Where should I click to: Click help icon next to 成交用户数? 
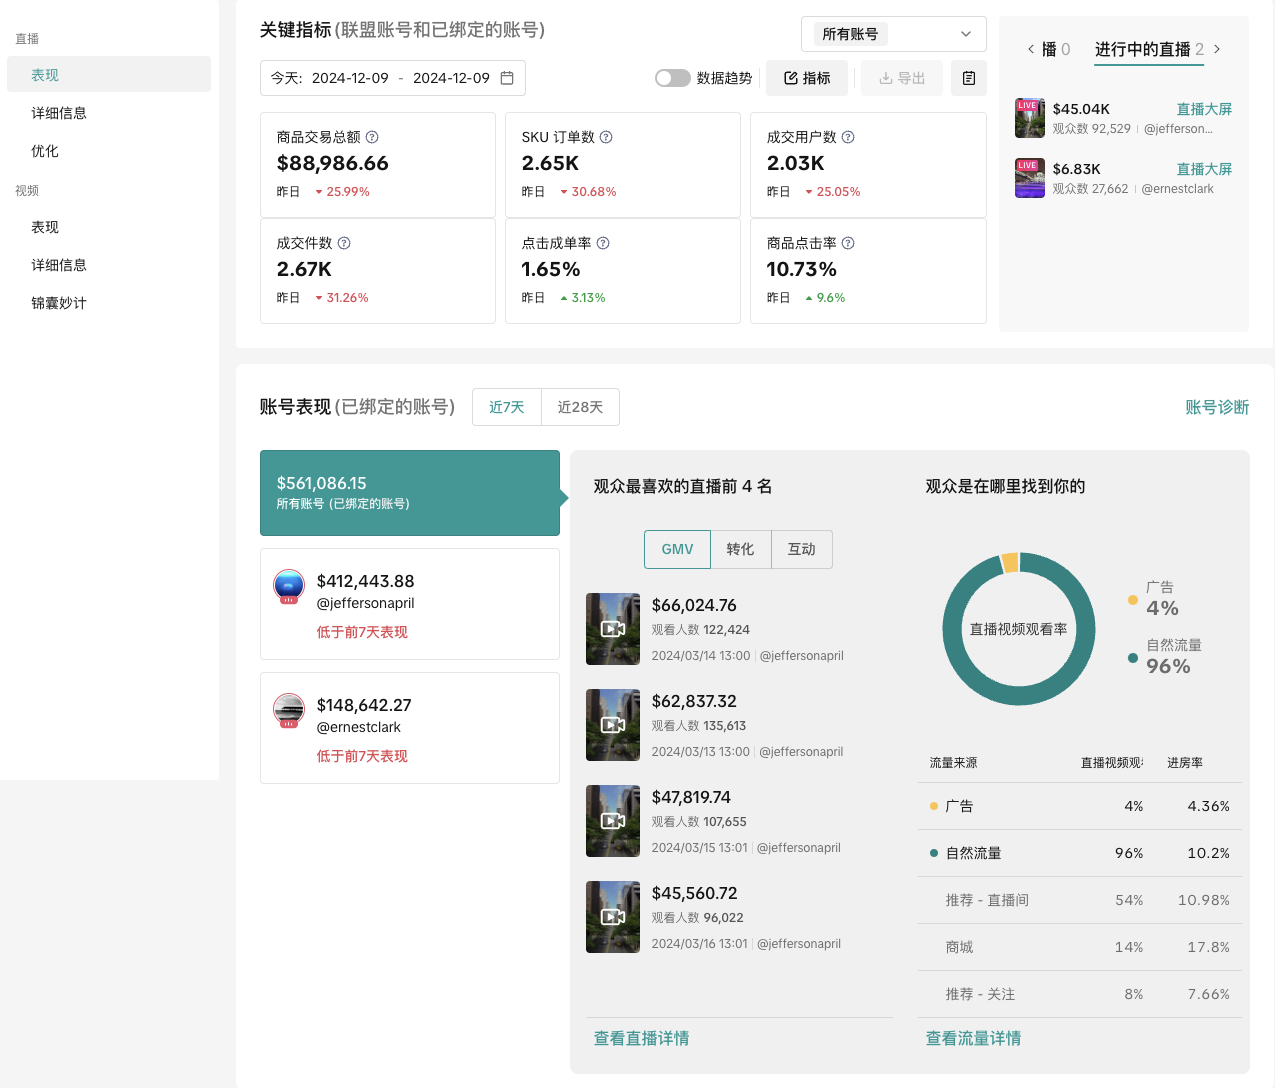848,137
